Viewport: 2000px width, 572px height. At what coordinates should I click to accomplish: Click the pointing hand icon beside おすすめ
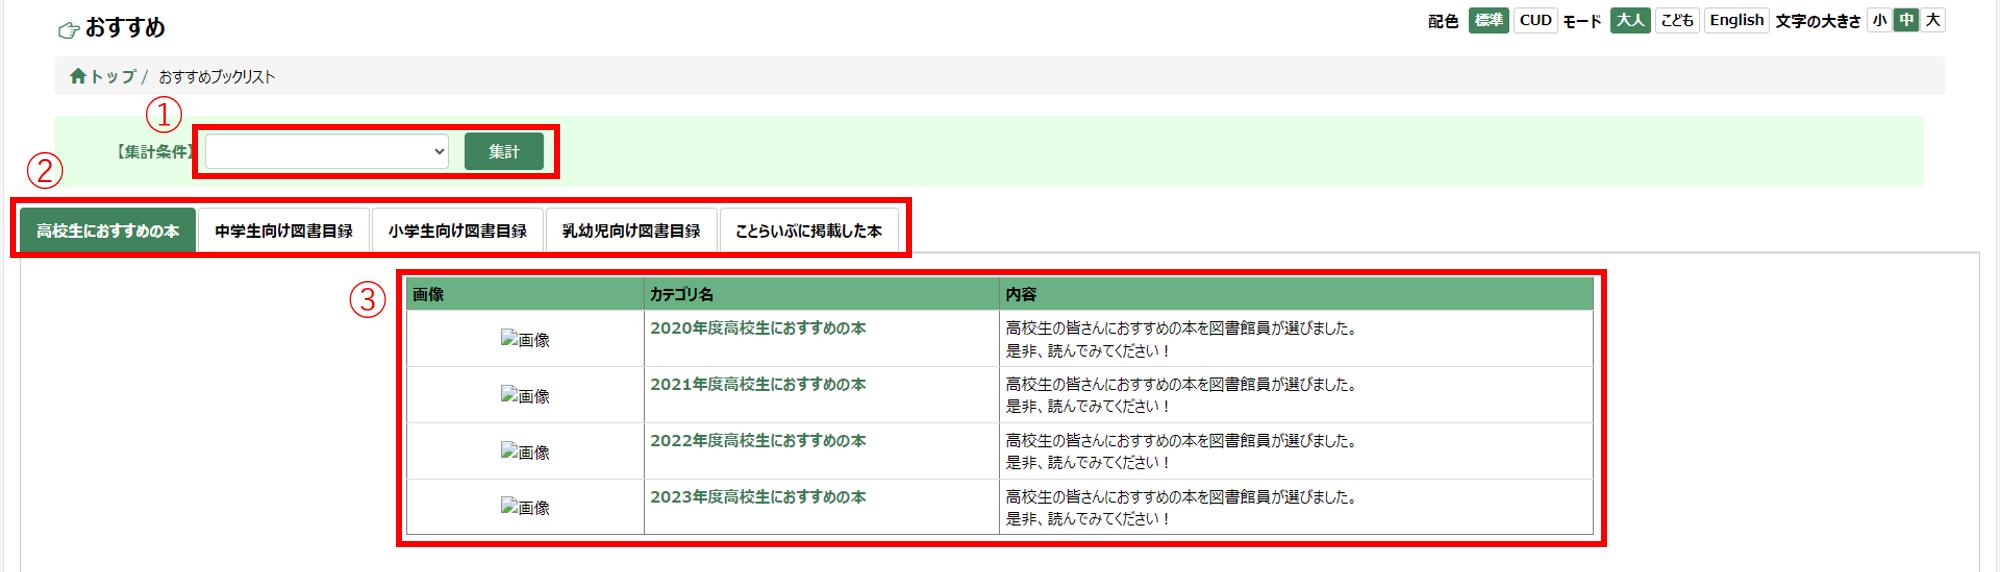click(x=68, y=30)
